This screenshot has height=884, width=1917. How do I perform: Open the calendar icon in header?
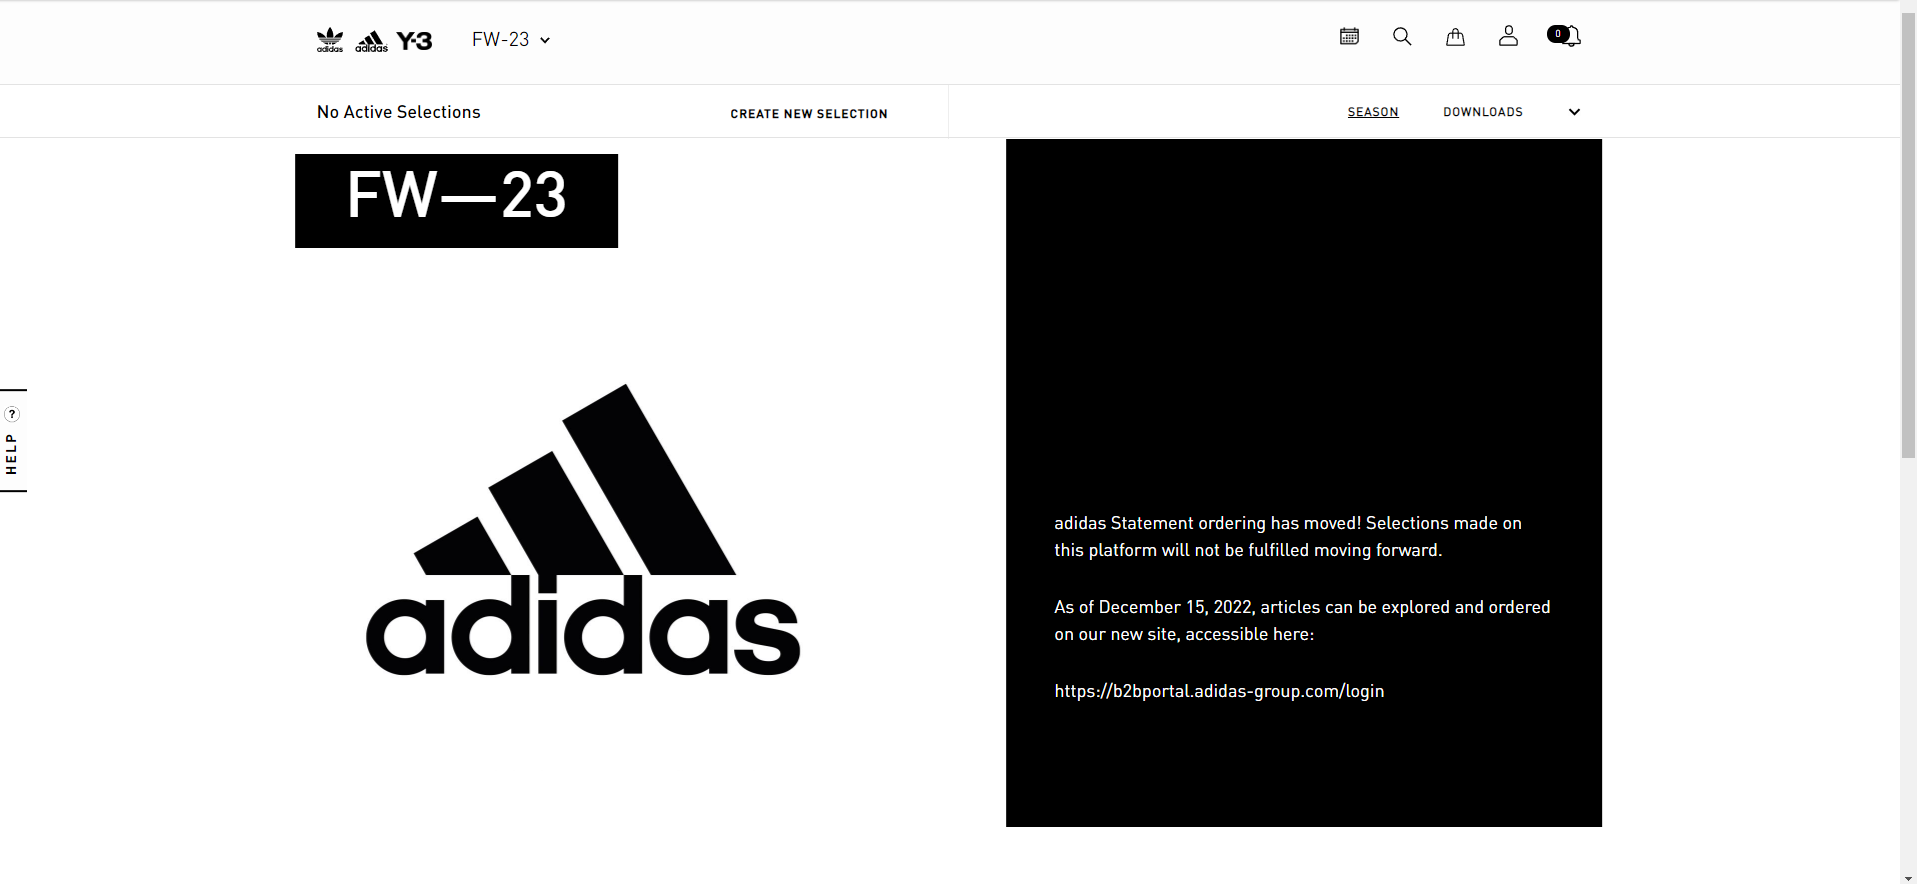click(x=1349, y=37)
